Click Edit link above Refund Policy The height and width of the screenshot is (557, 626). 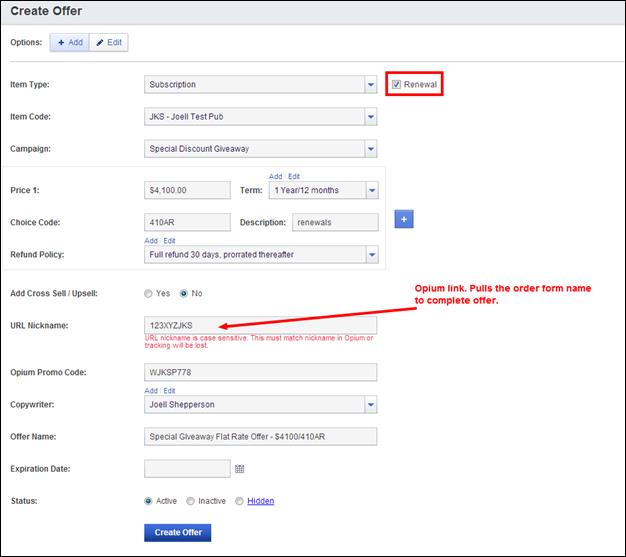(x=169, y=241)
